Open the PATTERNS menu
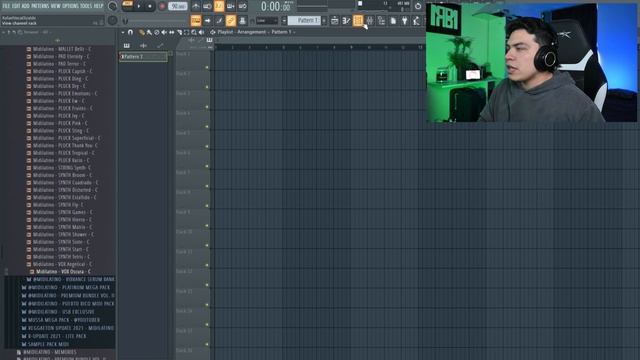This screenshot has height=360, width=640. click(x=40, y=6)
